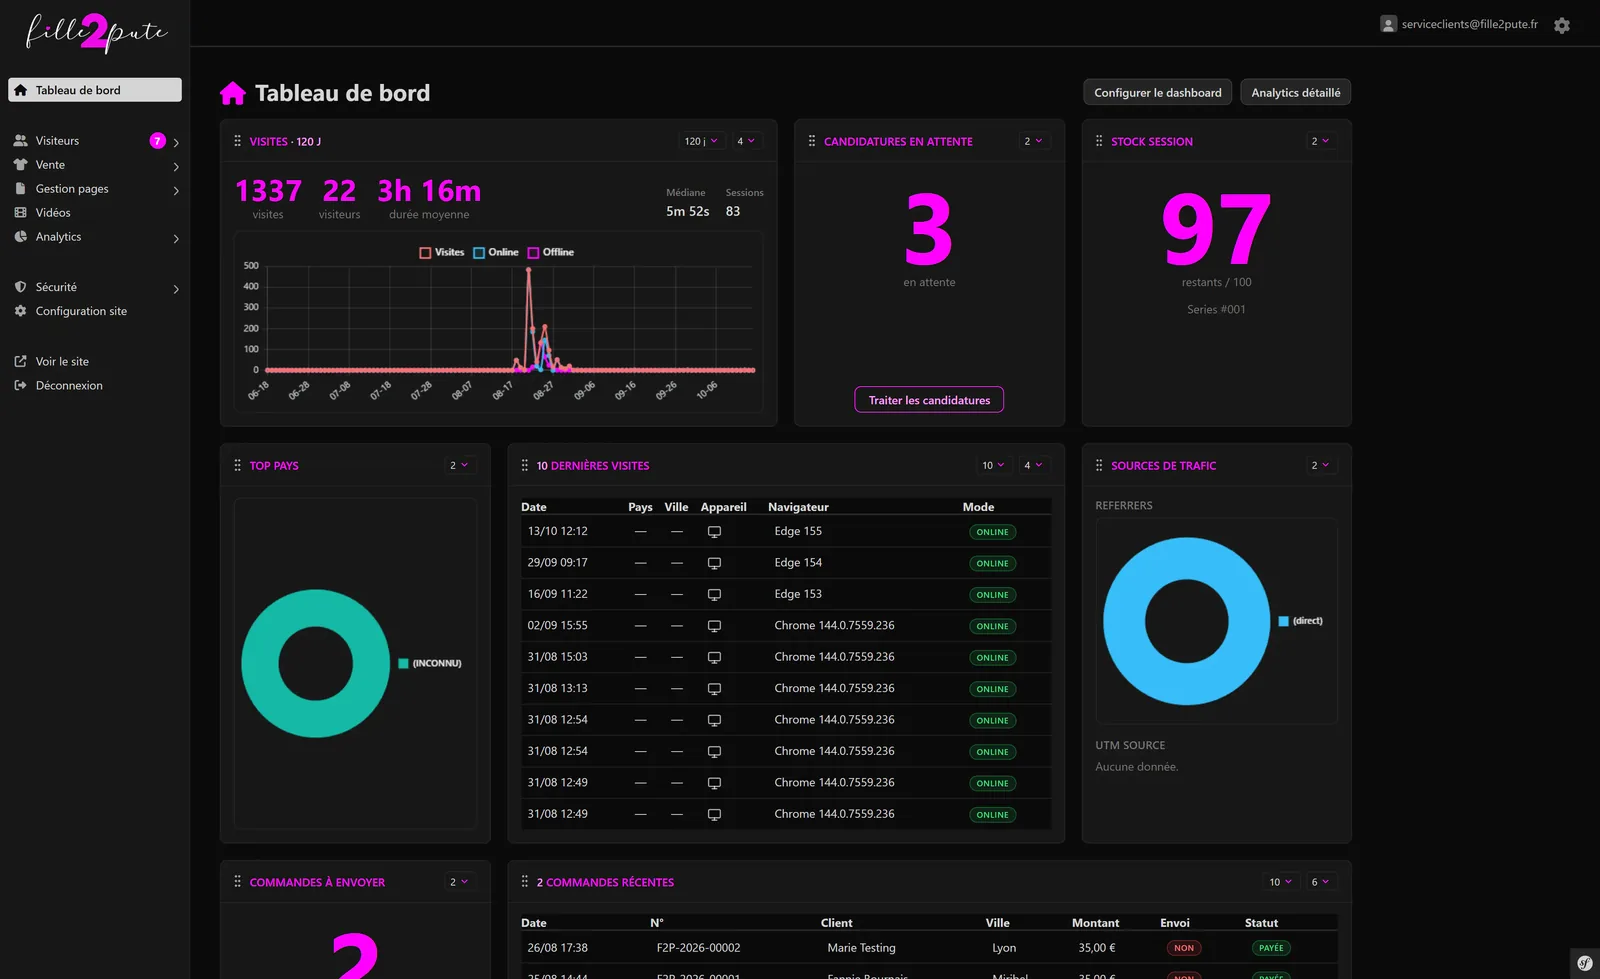Open the Visites widget width dropdown showing 4

point(746,141)
